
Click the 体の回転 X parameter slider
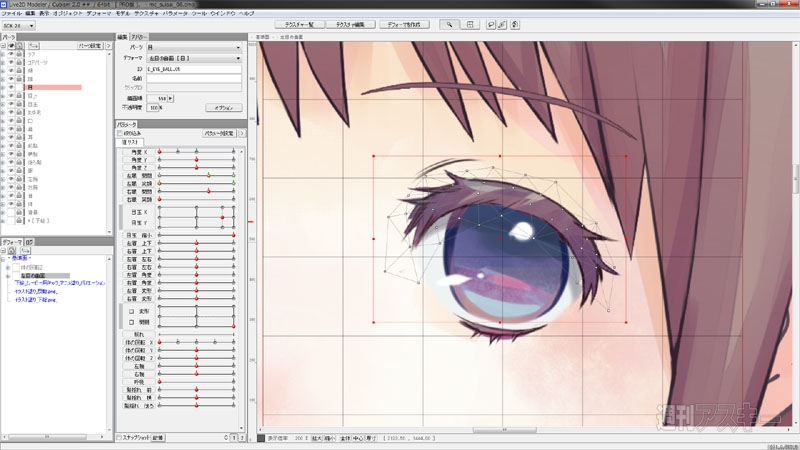[196, 342]
